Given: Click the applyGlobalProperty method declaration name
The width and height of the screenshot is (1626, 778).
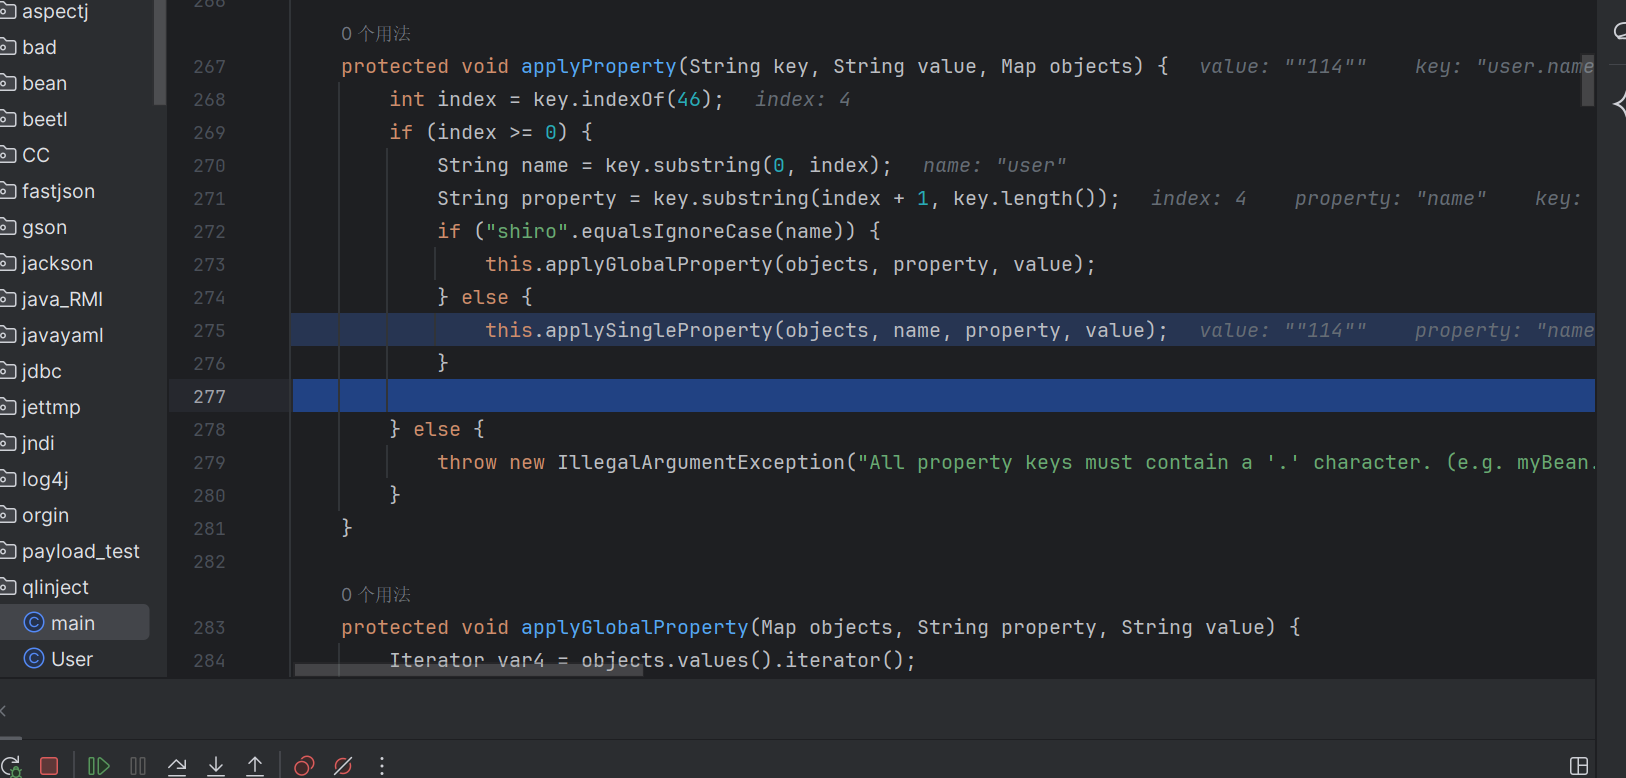Looking at the screenshot, I should pyautogui.click(x=635, y=627).
